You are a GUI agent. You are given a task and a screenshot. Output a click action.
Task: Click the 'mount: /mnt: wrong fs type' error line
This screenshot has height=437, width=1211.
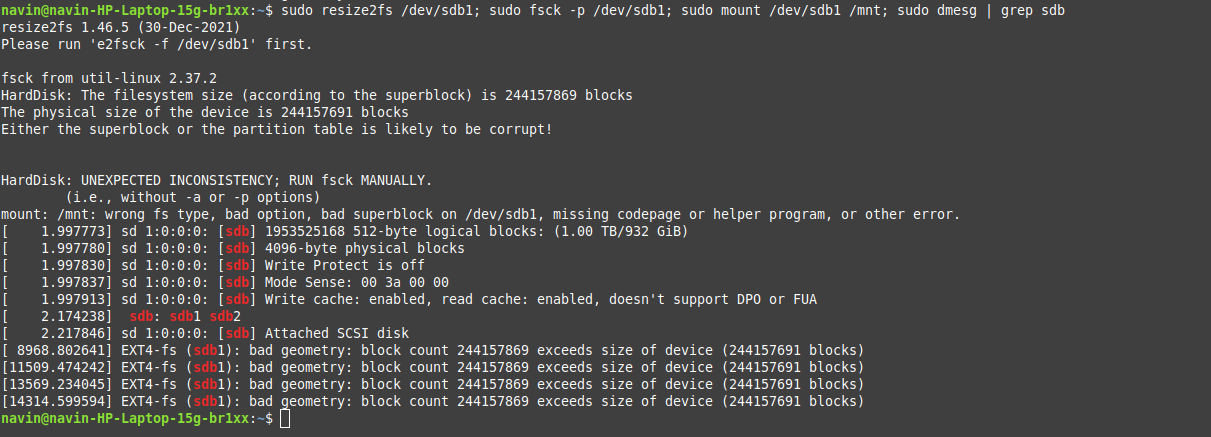coord(480,215)
